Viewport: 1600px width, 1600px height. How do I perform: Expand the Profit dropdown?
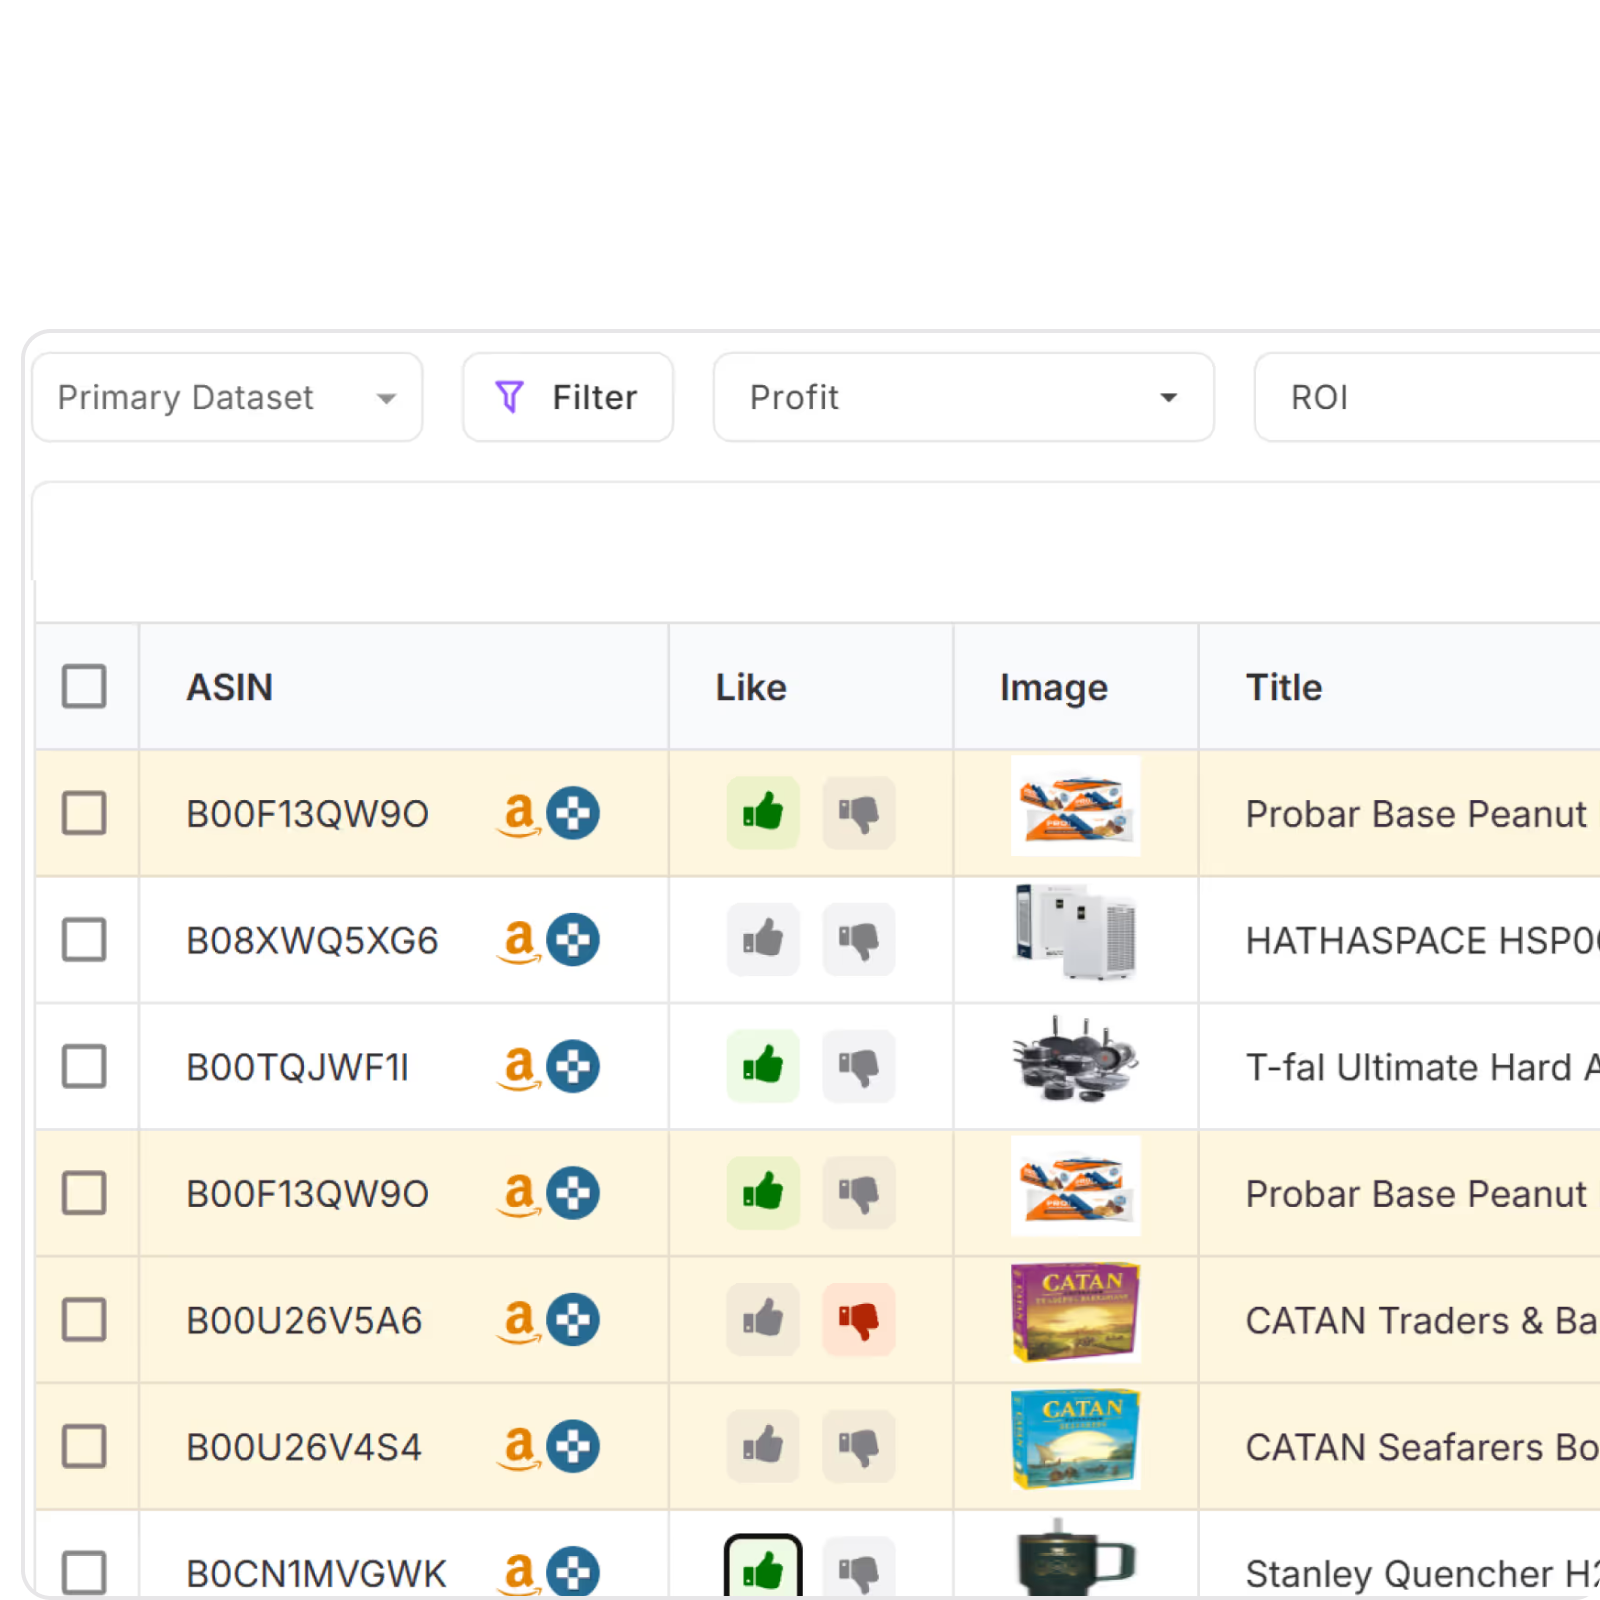click(963, 397)
